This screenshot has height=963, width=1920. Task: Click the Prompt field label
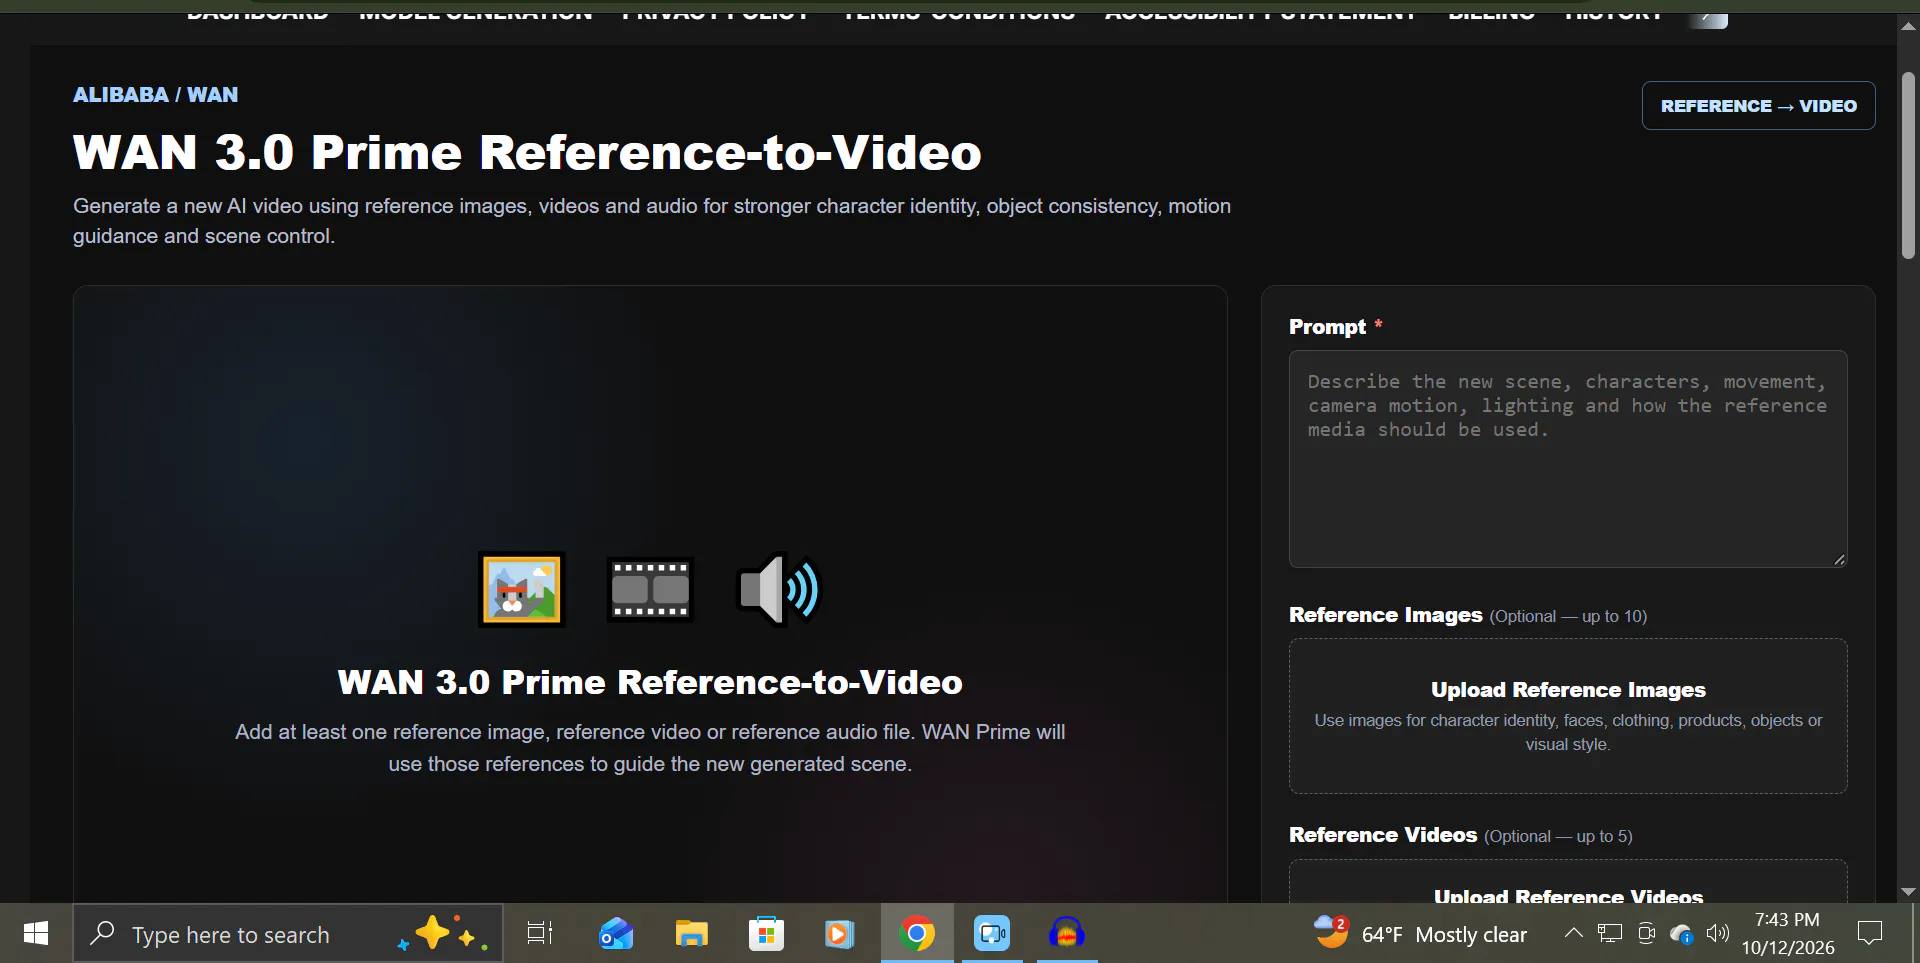point(1327,326)
